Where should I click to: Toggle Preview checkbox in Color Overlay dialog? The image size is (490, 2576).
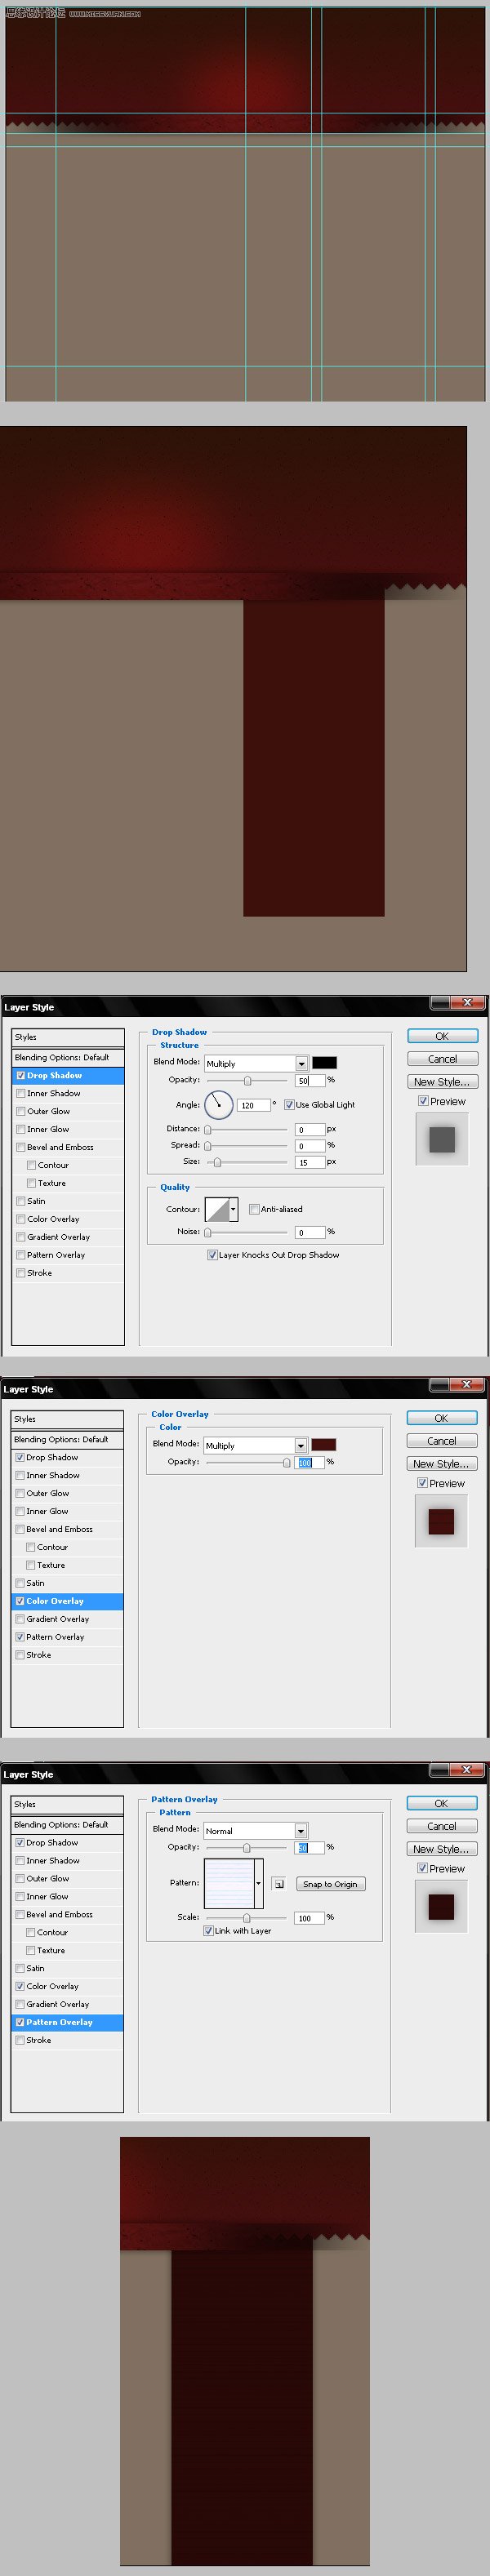[422, 1483]
